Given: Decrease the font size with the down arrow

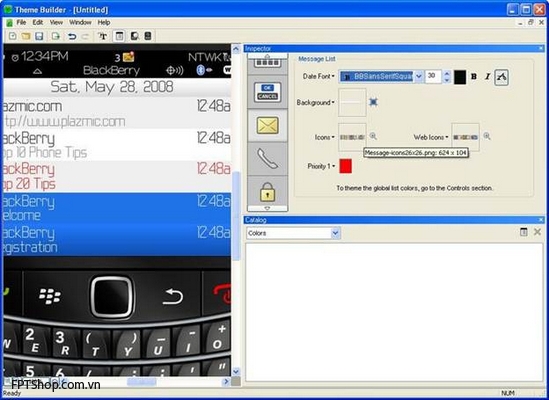Looking at the screenshot, I should 446,80.
